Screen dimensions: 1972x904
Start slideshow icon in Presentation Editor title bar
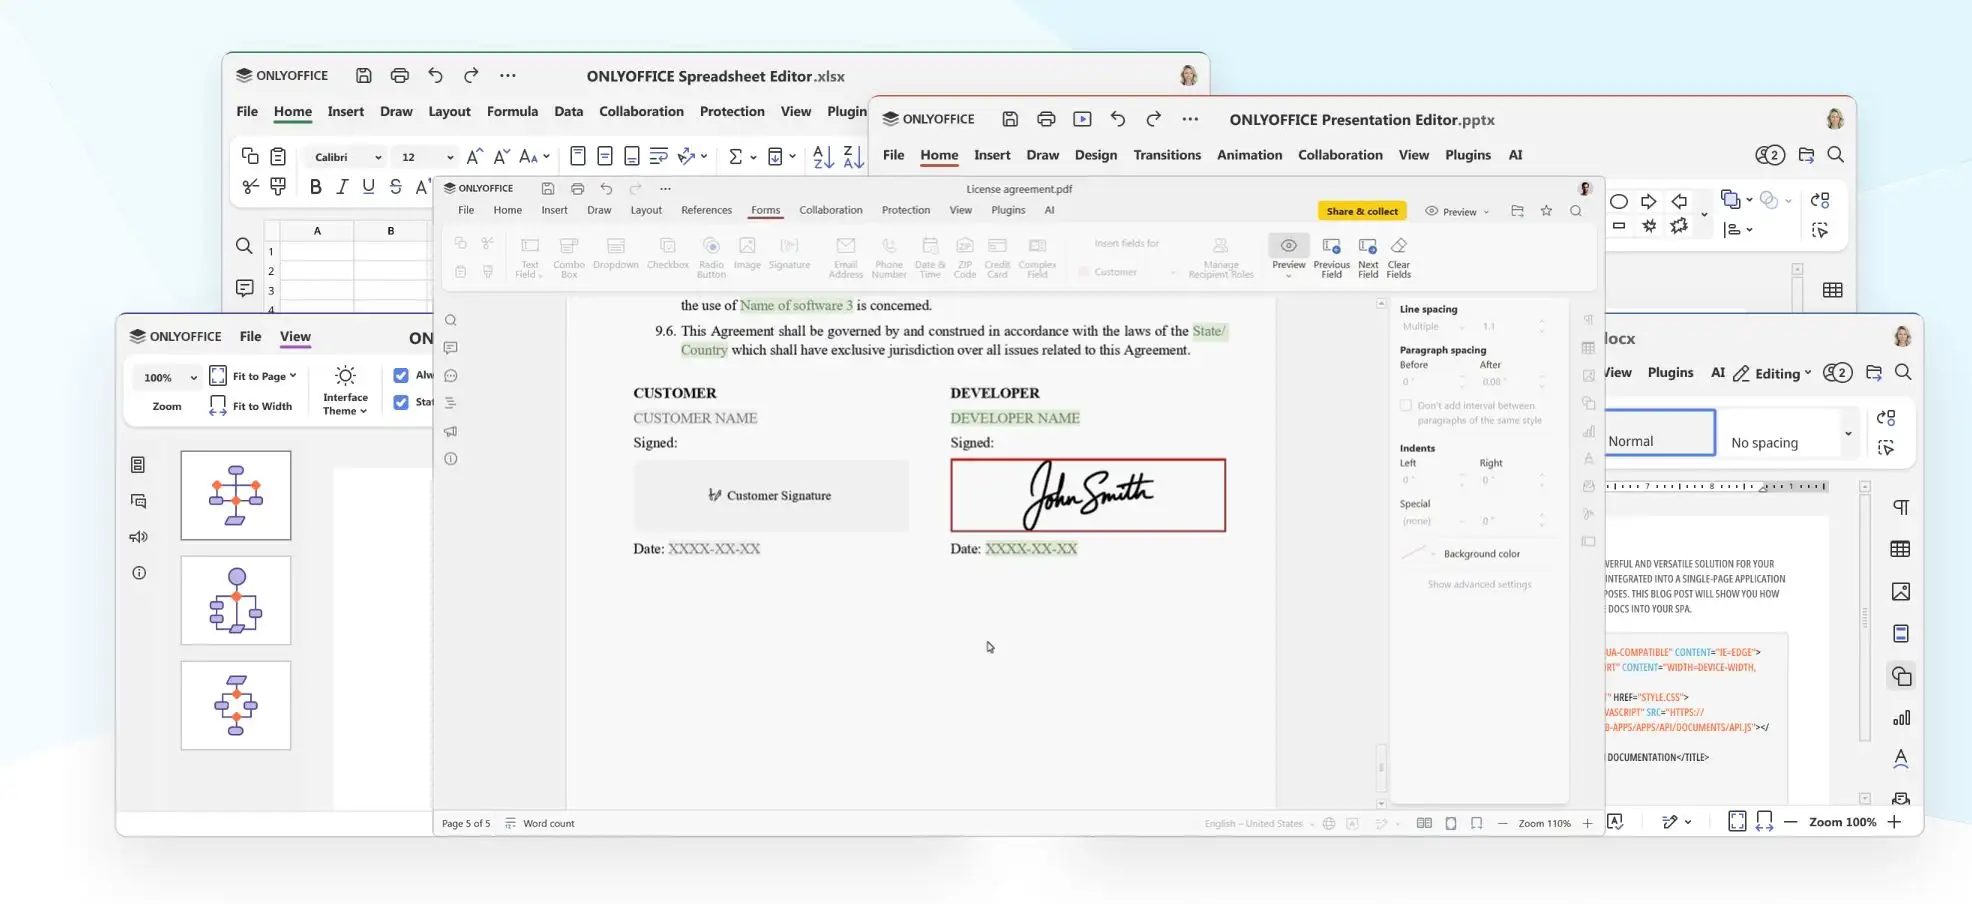click(x=1082, y=119)
